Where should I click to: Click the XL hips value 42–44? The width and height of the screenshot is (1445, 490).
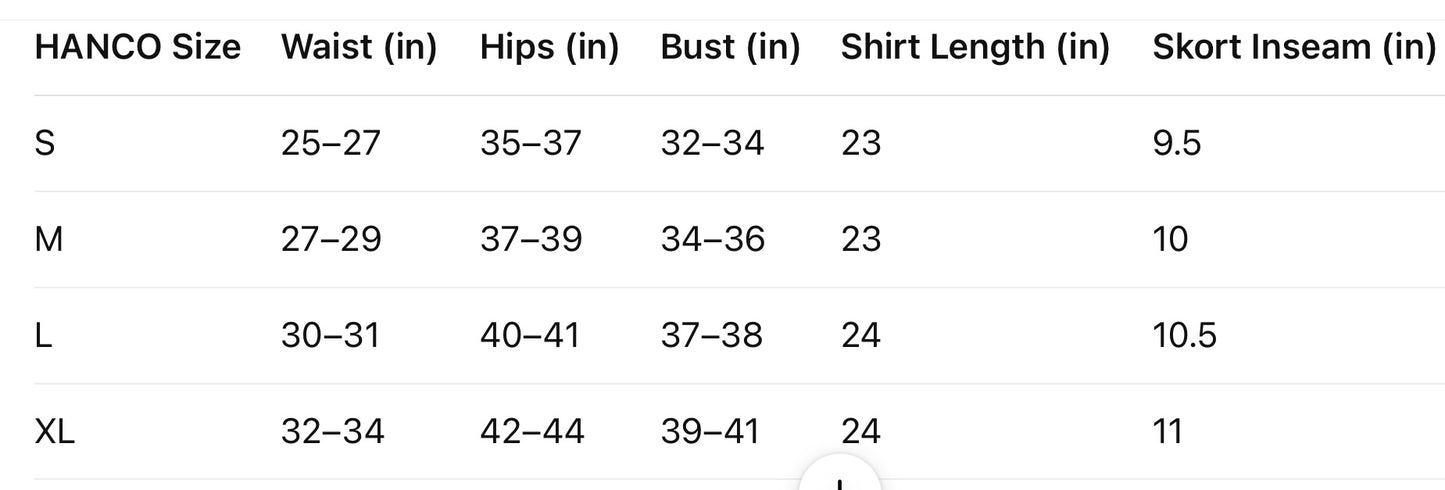point(532,431)
